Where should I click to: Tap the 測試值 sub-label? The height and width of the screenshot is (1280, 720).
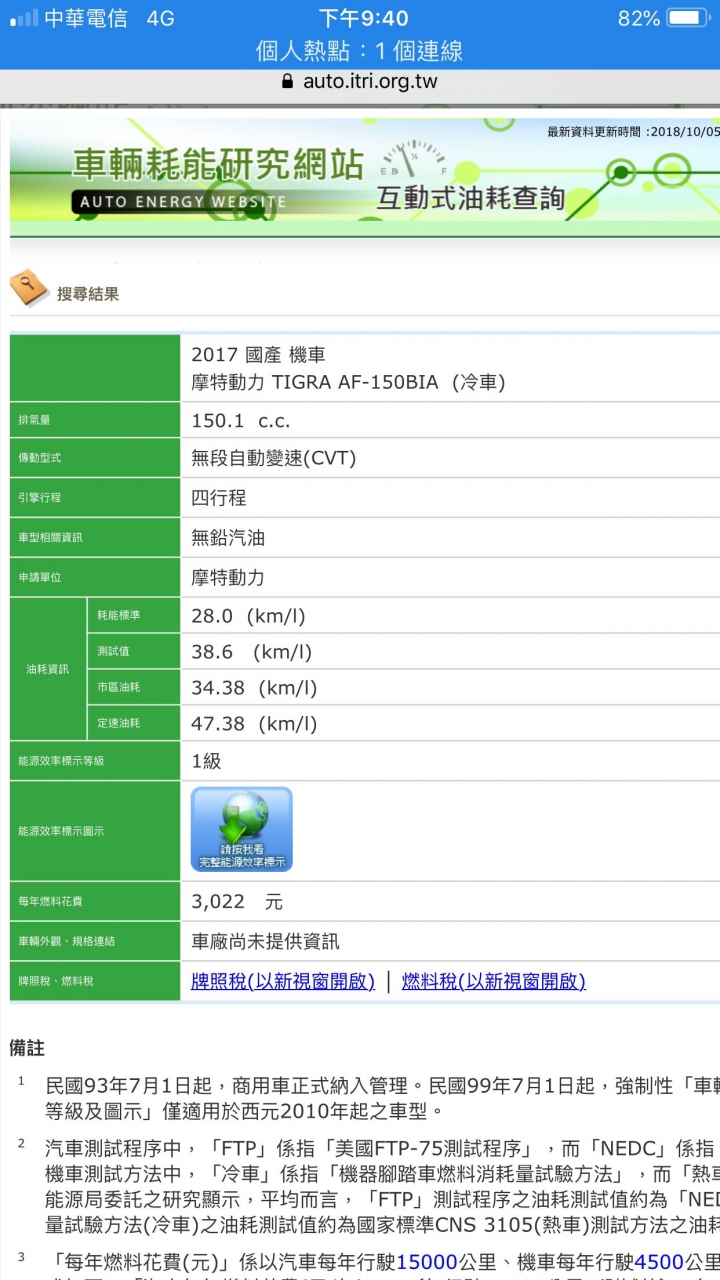[113, 652]
